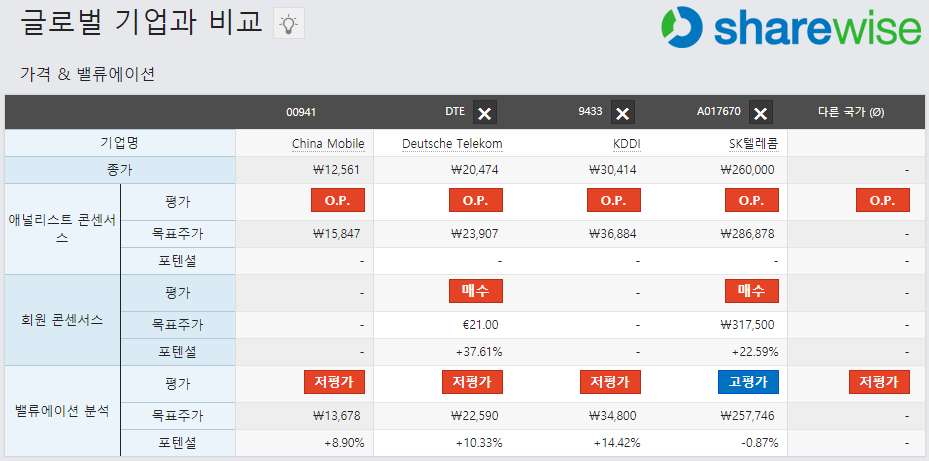The height and width of the screenshot is (461, 929).
Task: Click the sharewise logo
Action: [x=792, y=26]
